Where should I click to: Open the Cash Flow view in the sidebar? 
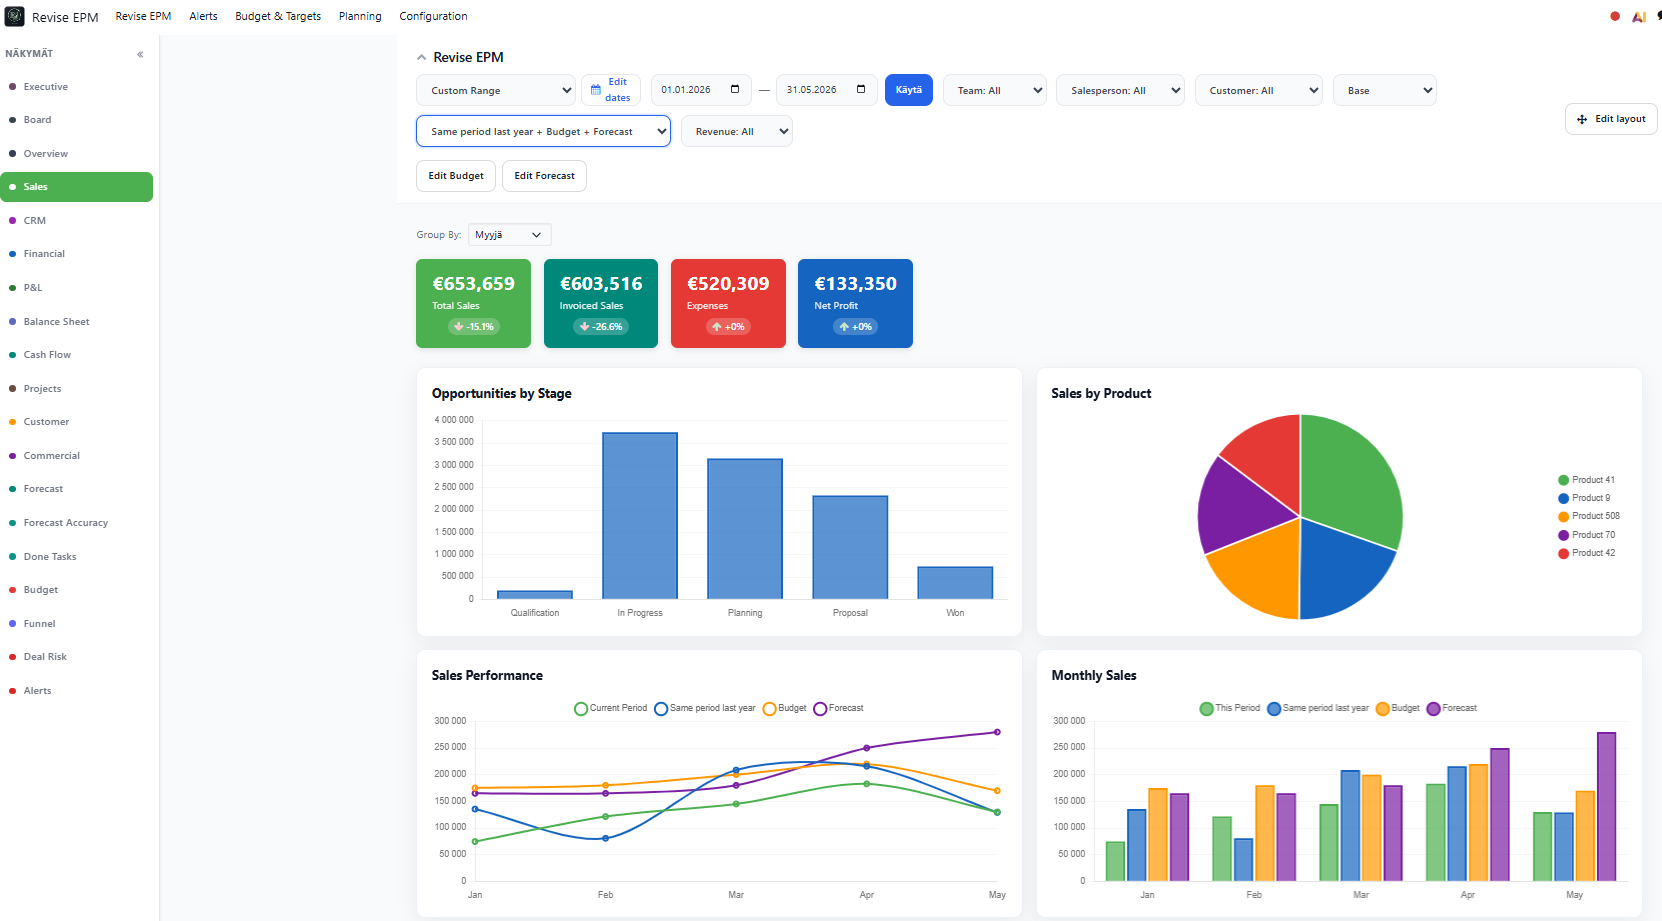[x=47, y=355]
